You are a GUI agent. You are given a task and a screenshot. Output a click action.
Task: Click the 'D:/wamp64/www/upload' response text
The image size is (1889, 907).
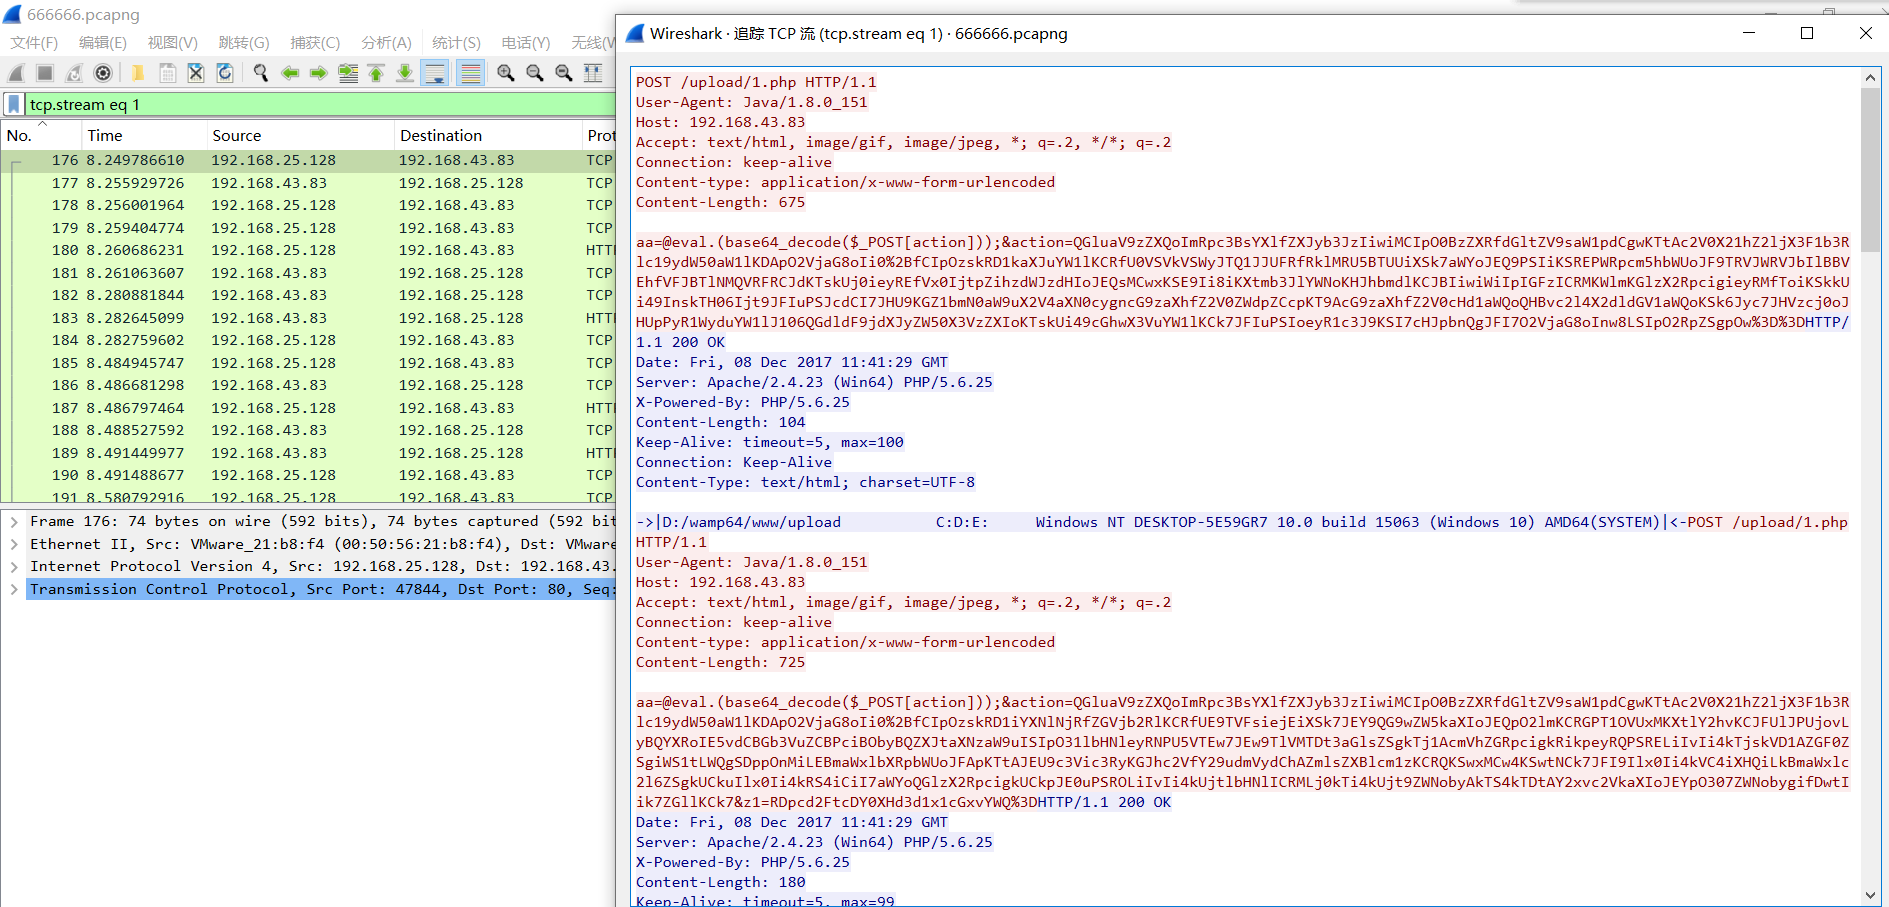point(751,522)
